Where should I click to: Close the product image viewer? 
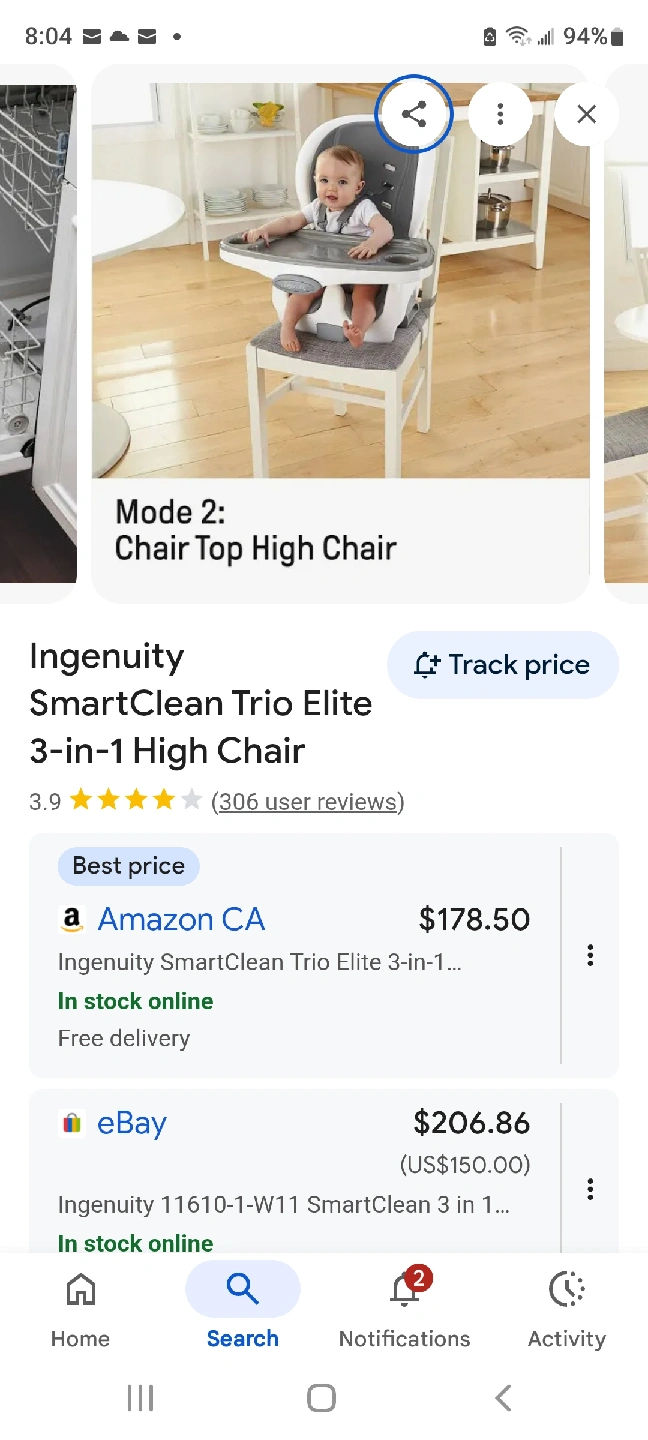[586, 114]
